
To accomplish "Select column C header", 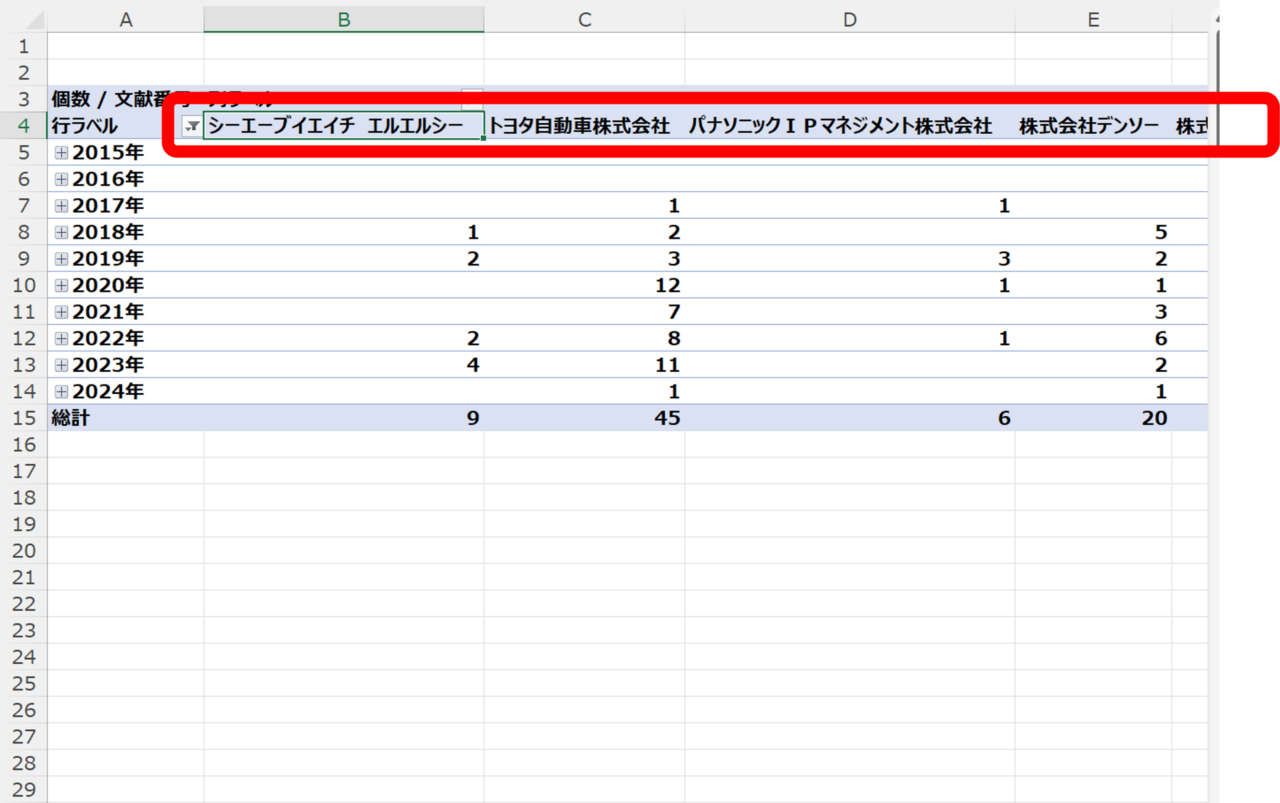I will click(x=585, y=19).
